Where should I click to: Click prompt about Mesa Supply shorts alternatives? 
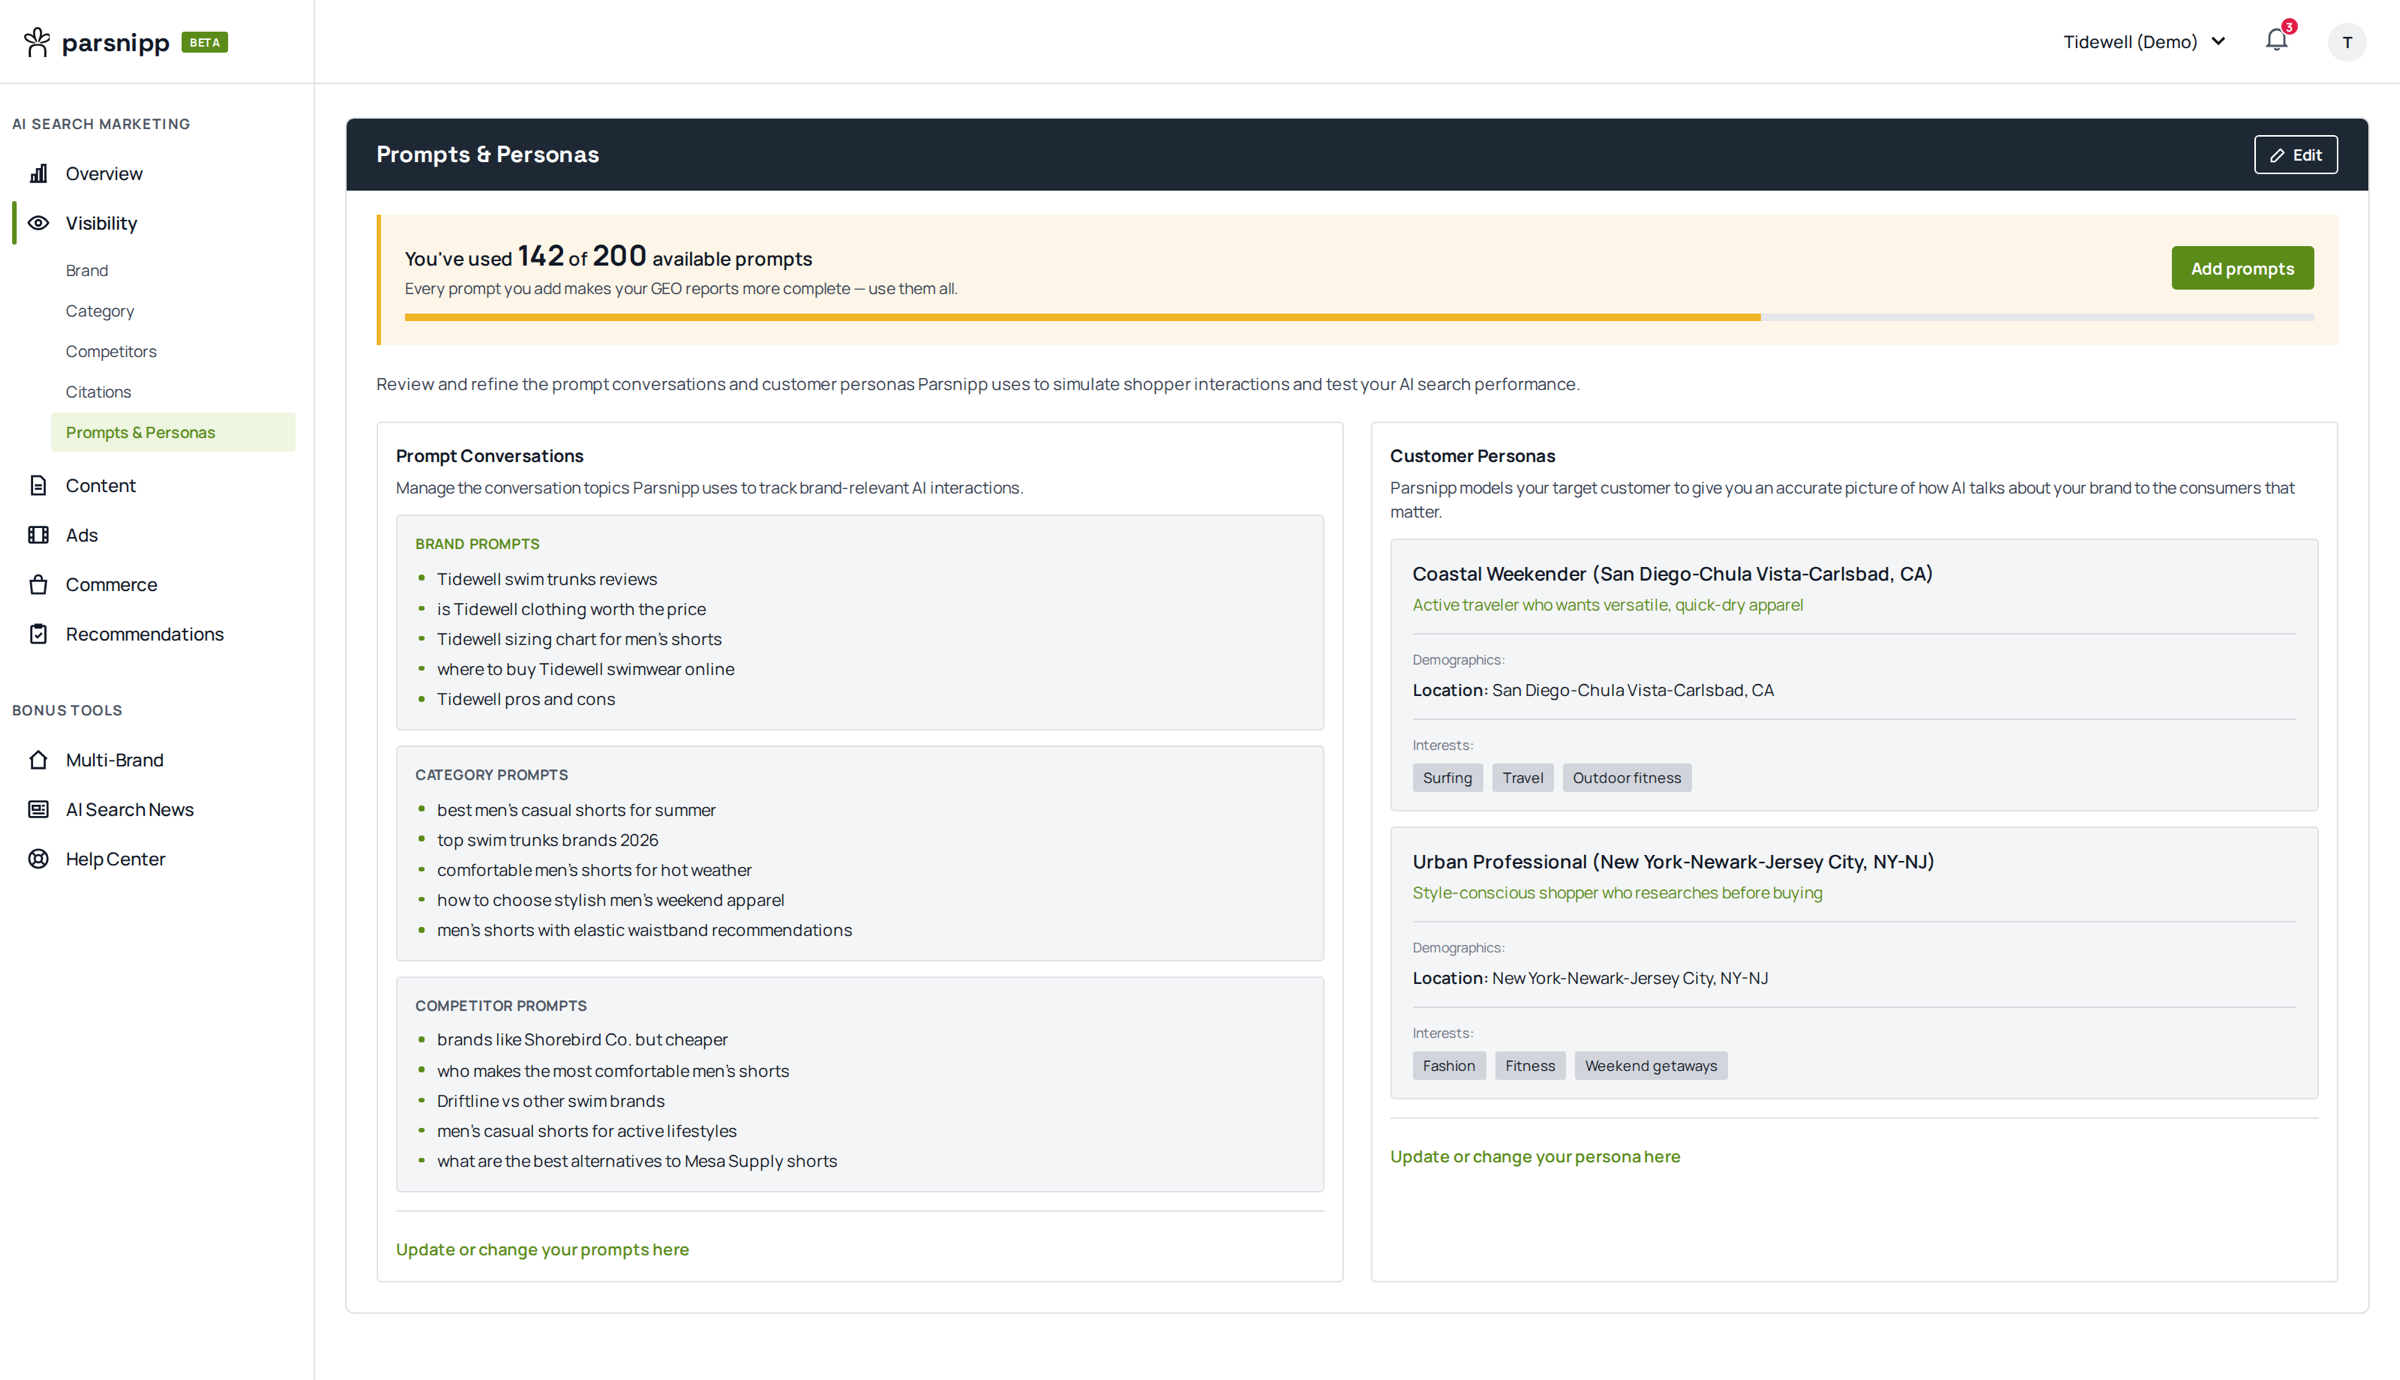637,1161
